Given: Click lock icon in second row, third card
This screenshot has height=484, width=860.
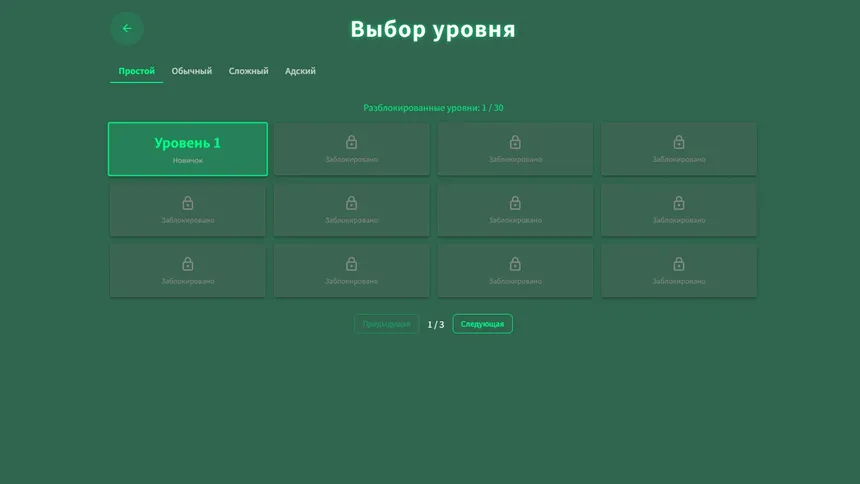Looking at the screenshot, I should (x=515, y=203).
